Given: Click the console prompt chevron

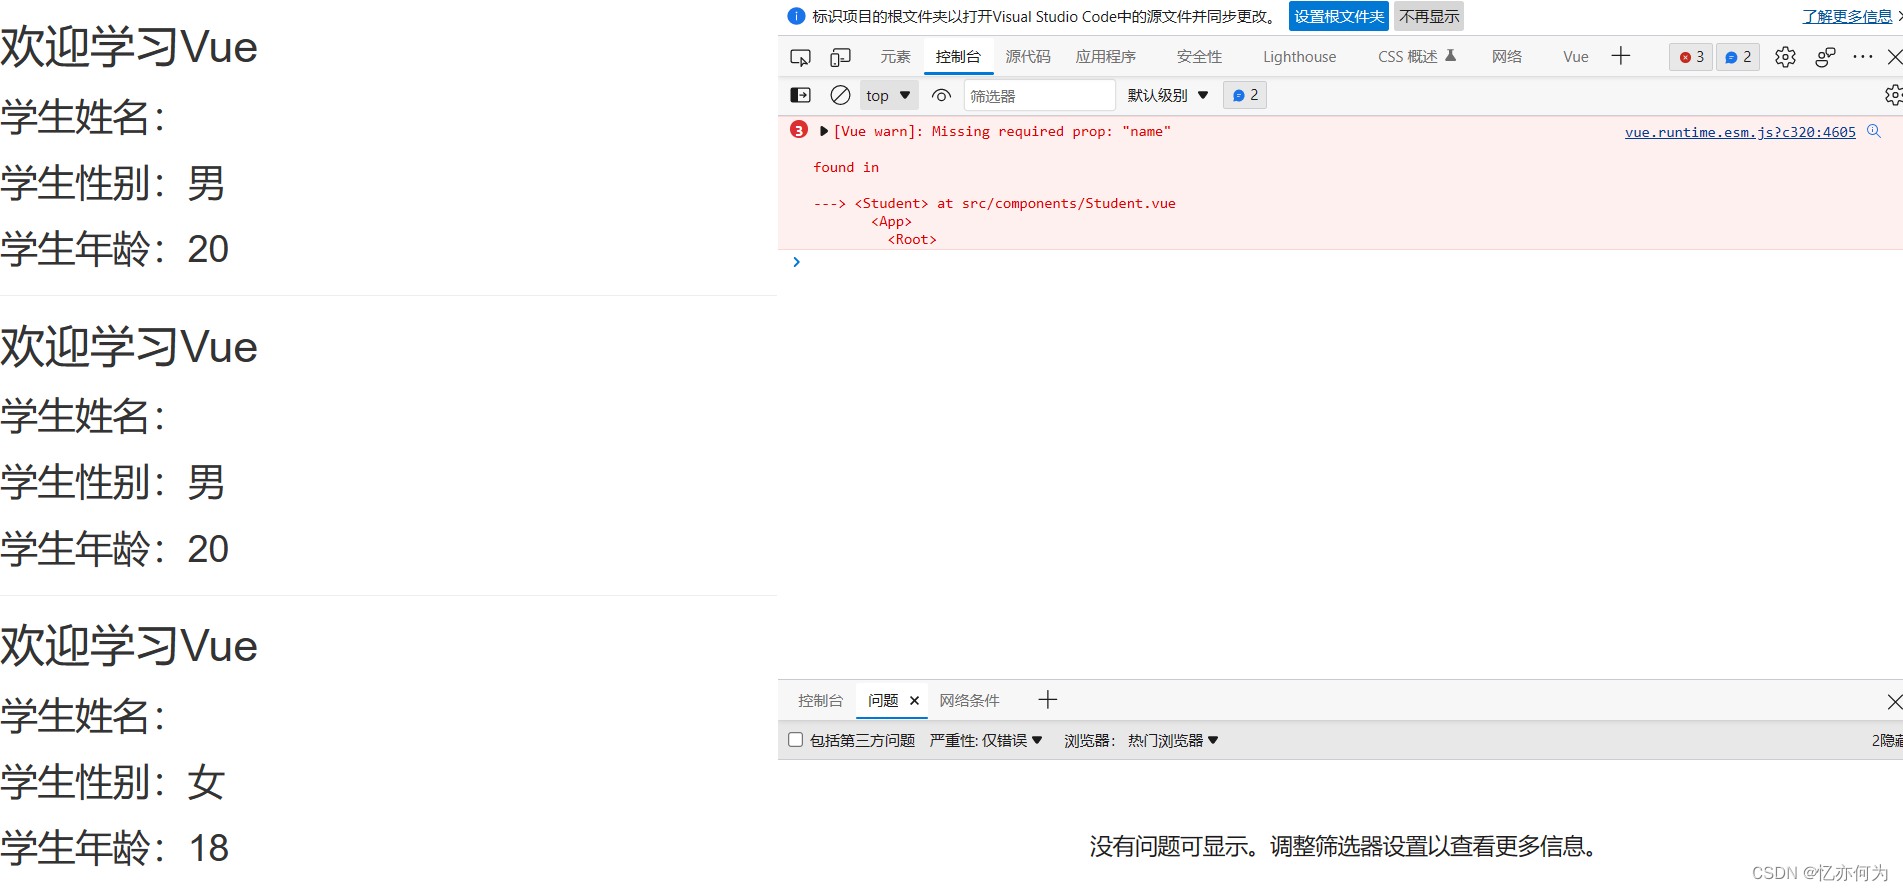Looking at the screenshot, I should (796, 262).
